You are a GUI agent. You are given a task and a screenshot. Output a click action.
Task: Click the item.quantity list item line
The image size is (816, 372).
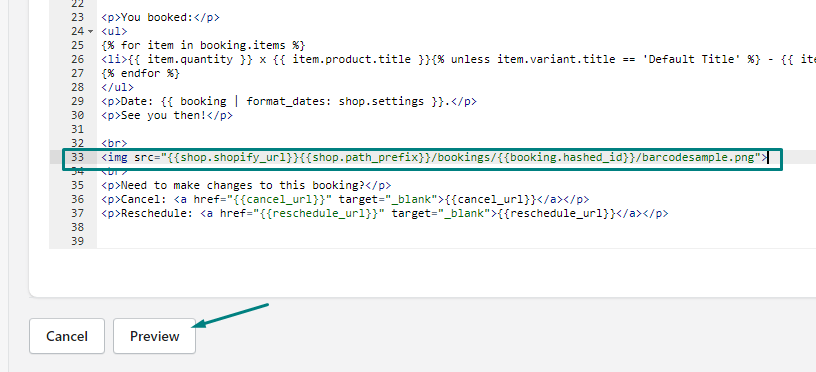(458, 59)
